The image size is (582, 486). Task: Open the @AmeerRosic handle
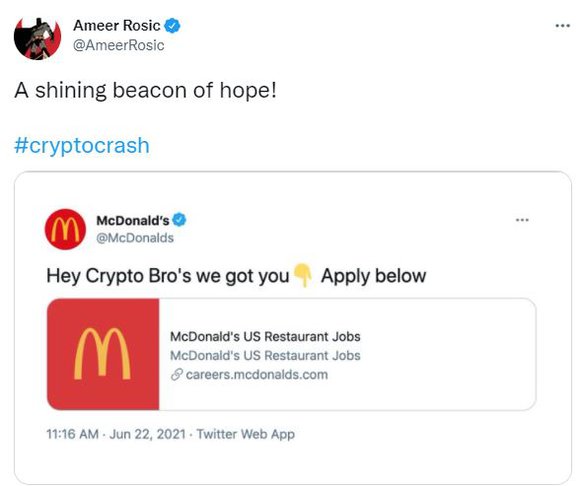[x=119, y=45]
